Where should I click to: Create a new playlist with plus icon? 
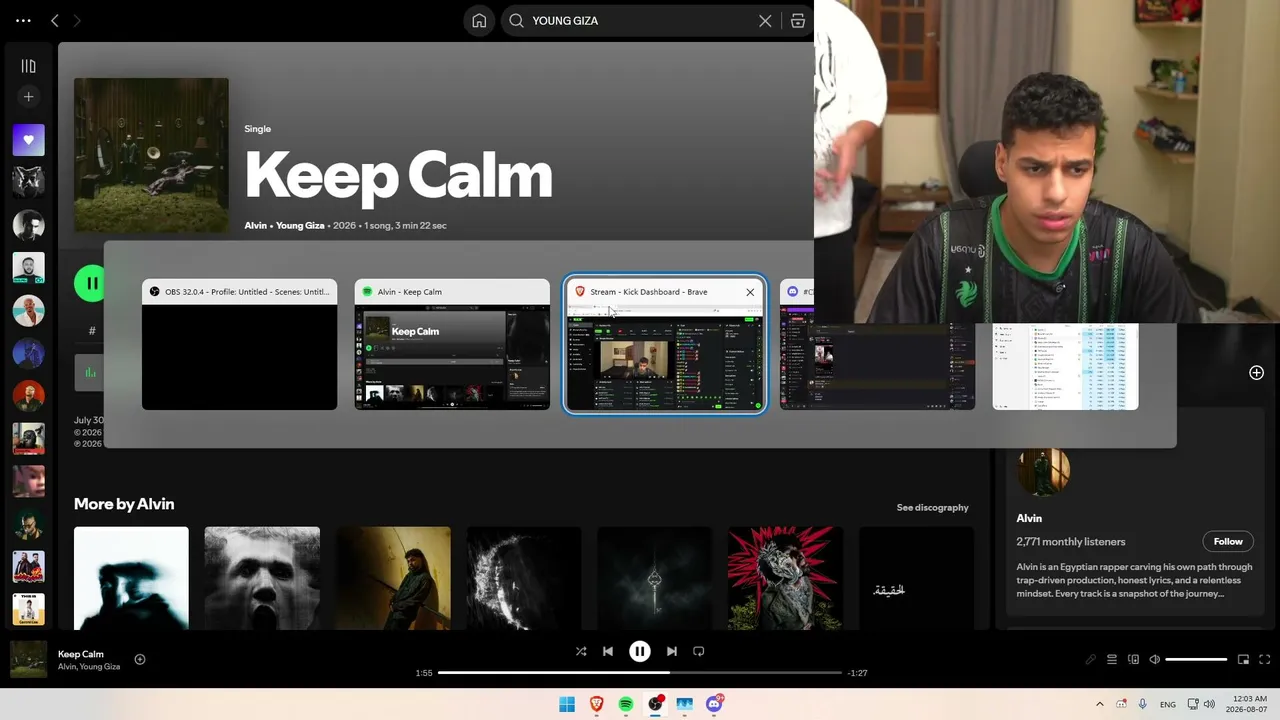click(28, 97)
